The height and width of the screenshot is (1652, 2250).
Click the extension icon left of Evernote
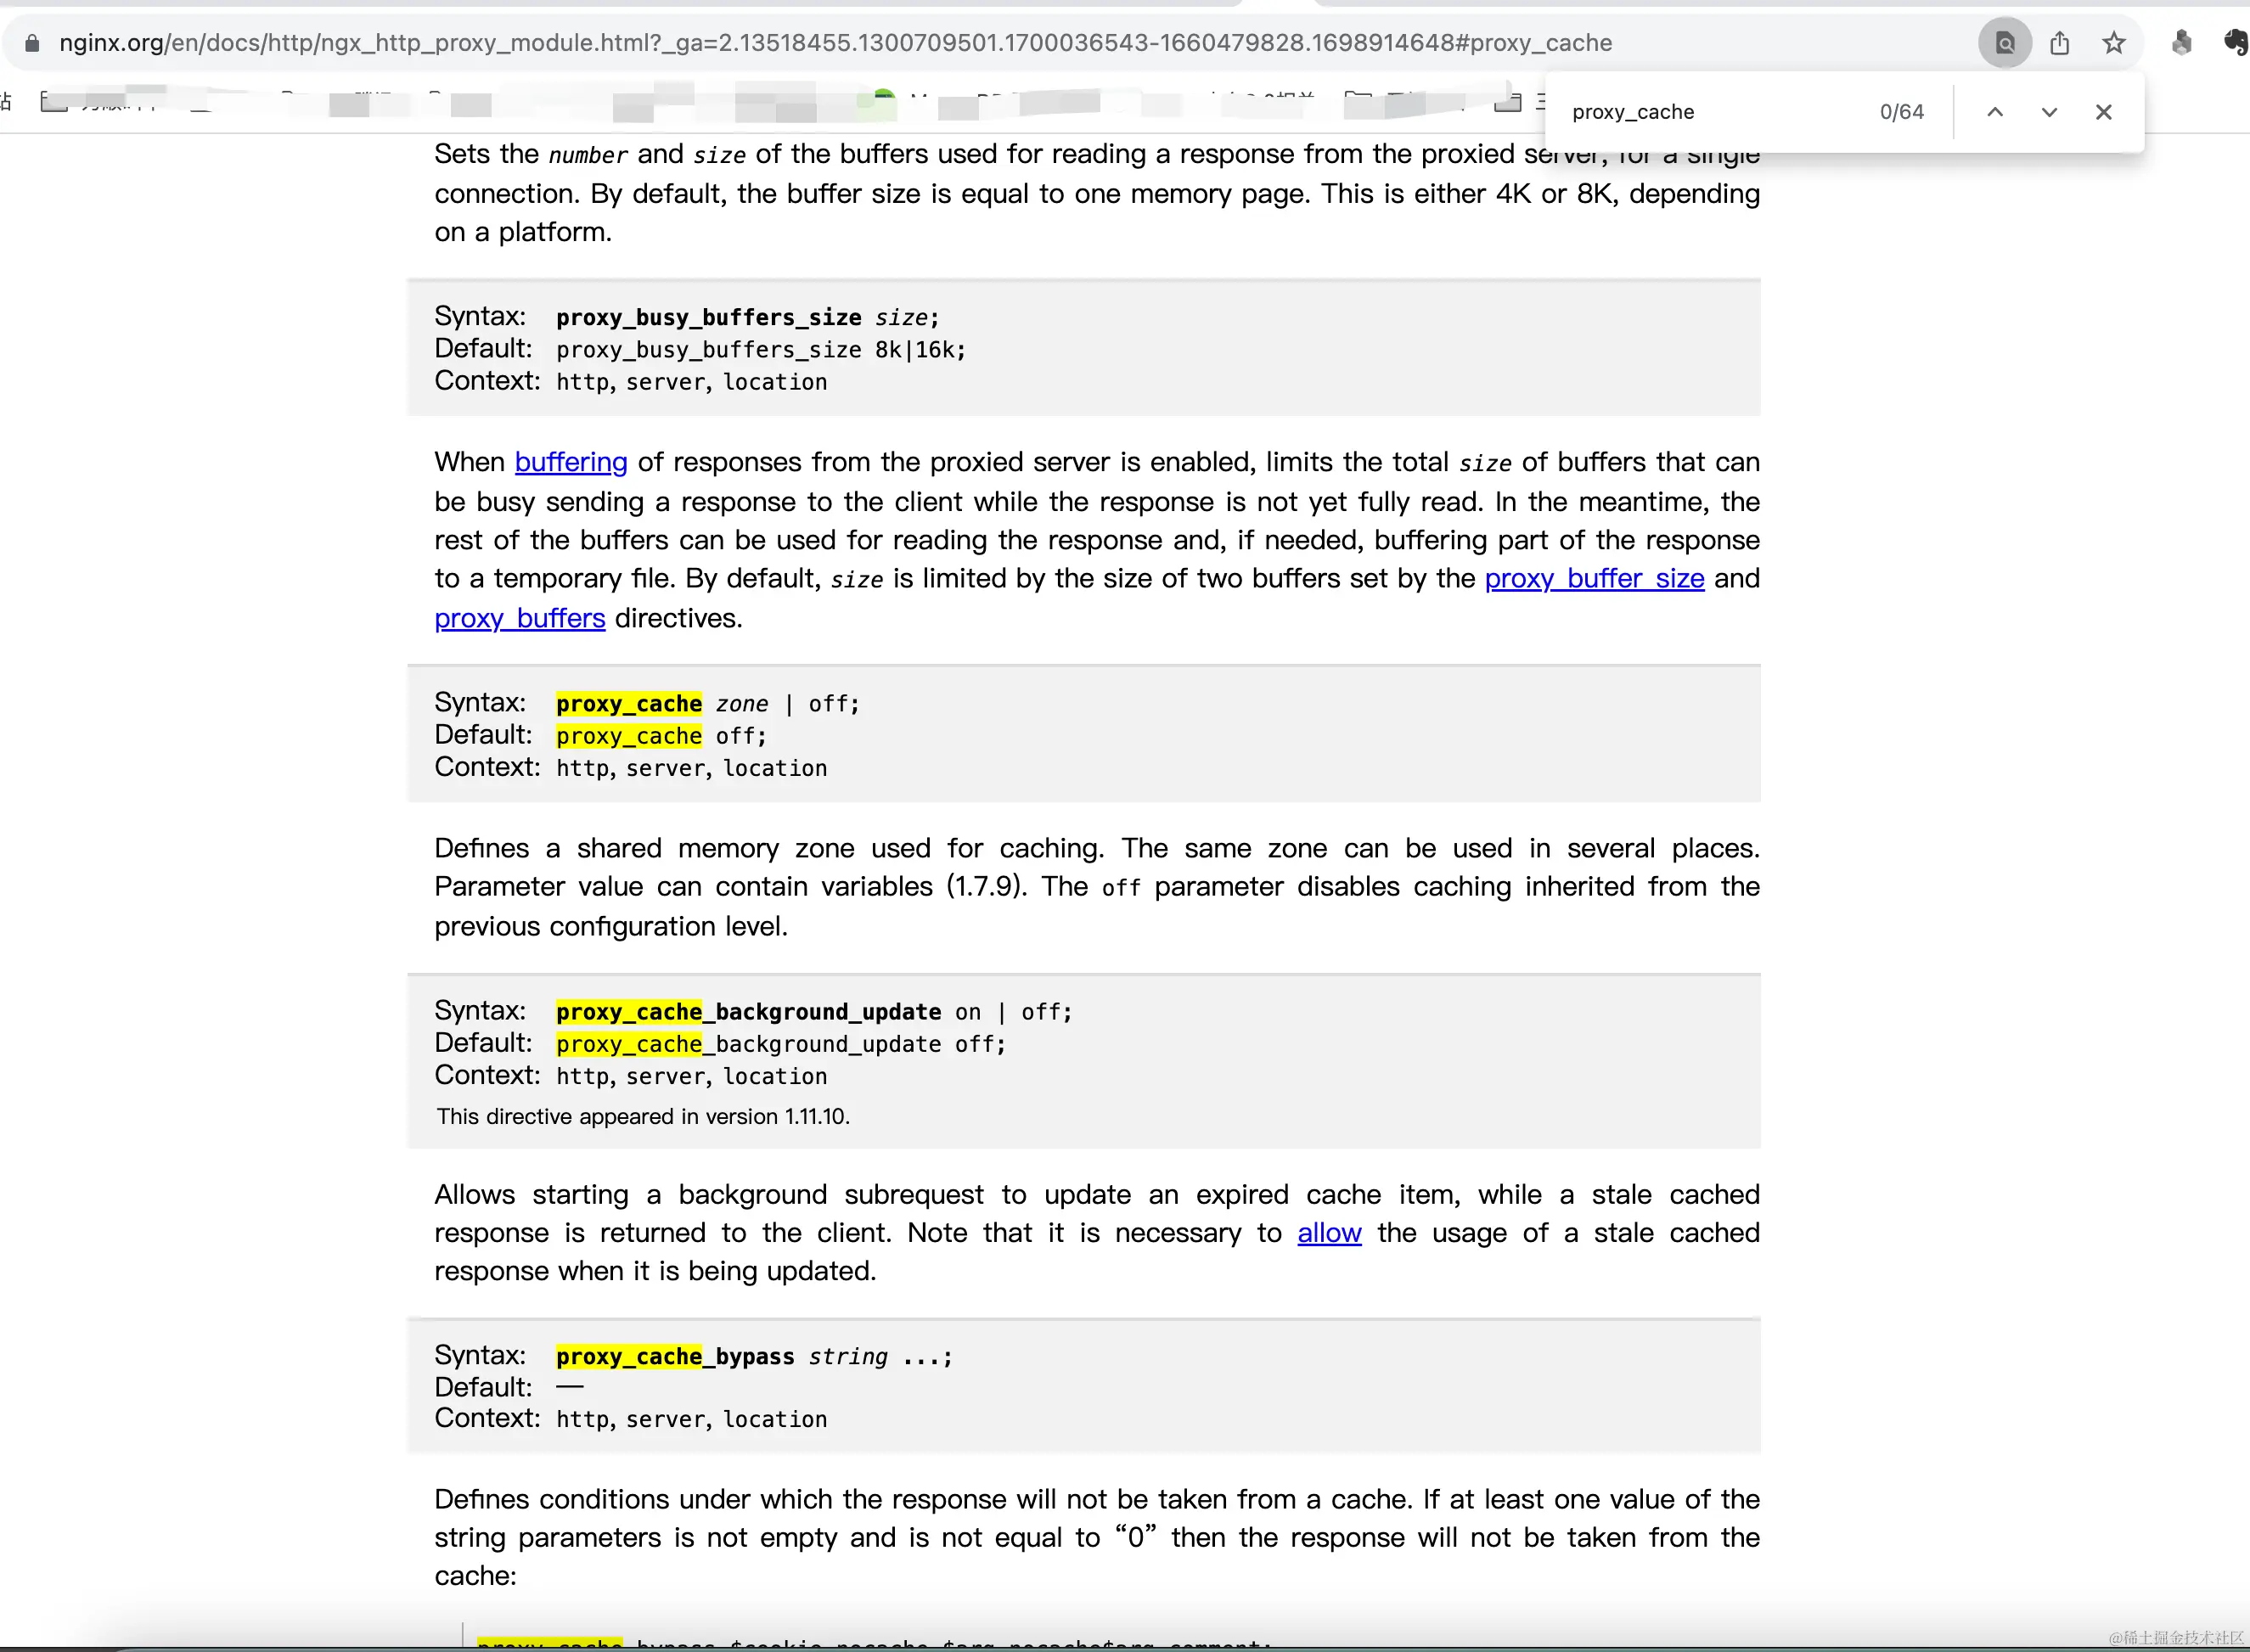(x=2181, y=42)
